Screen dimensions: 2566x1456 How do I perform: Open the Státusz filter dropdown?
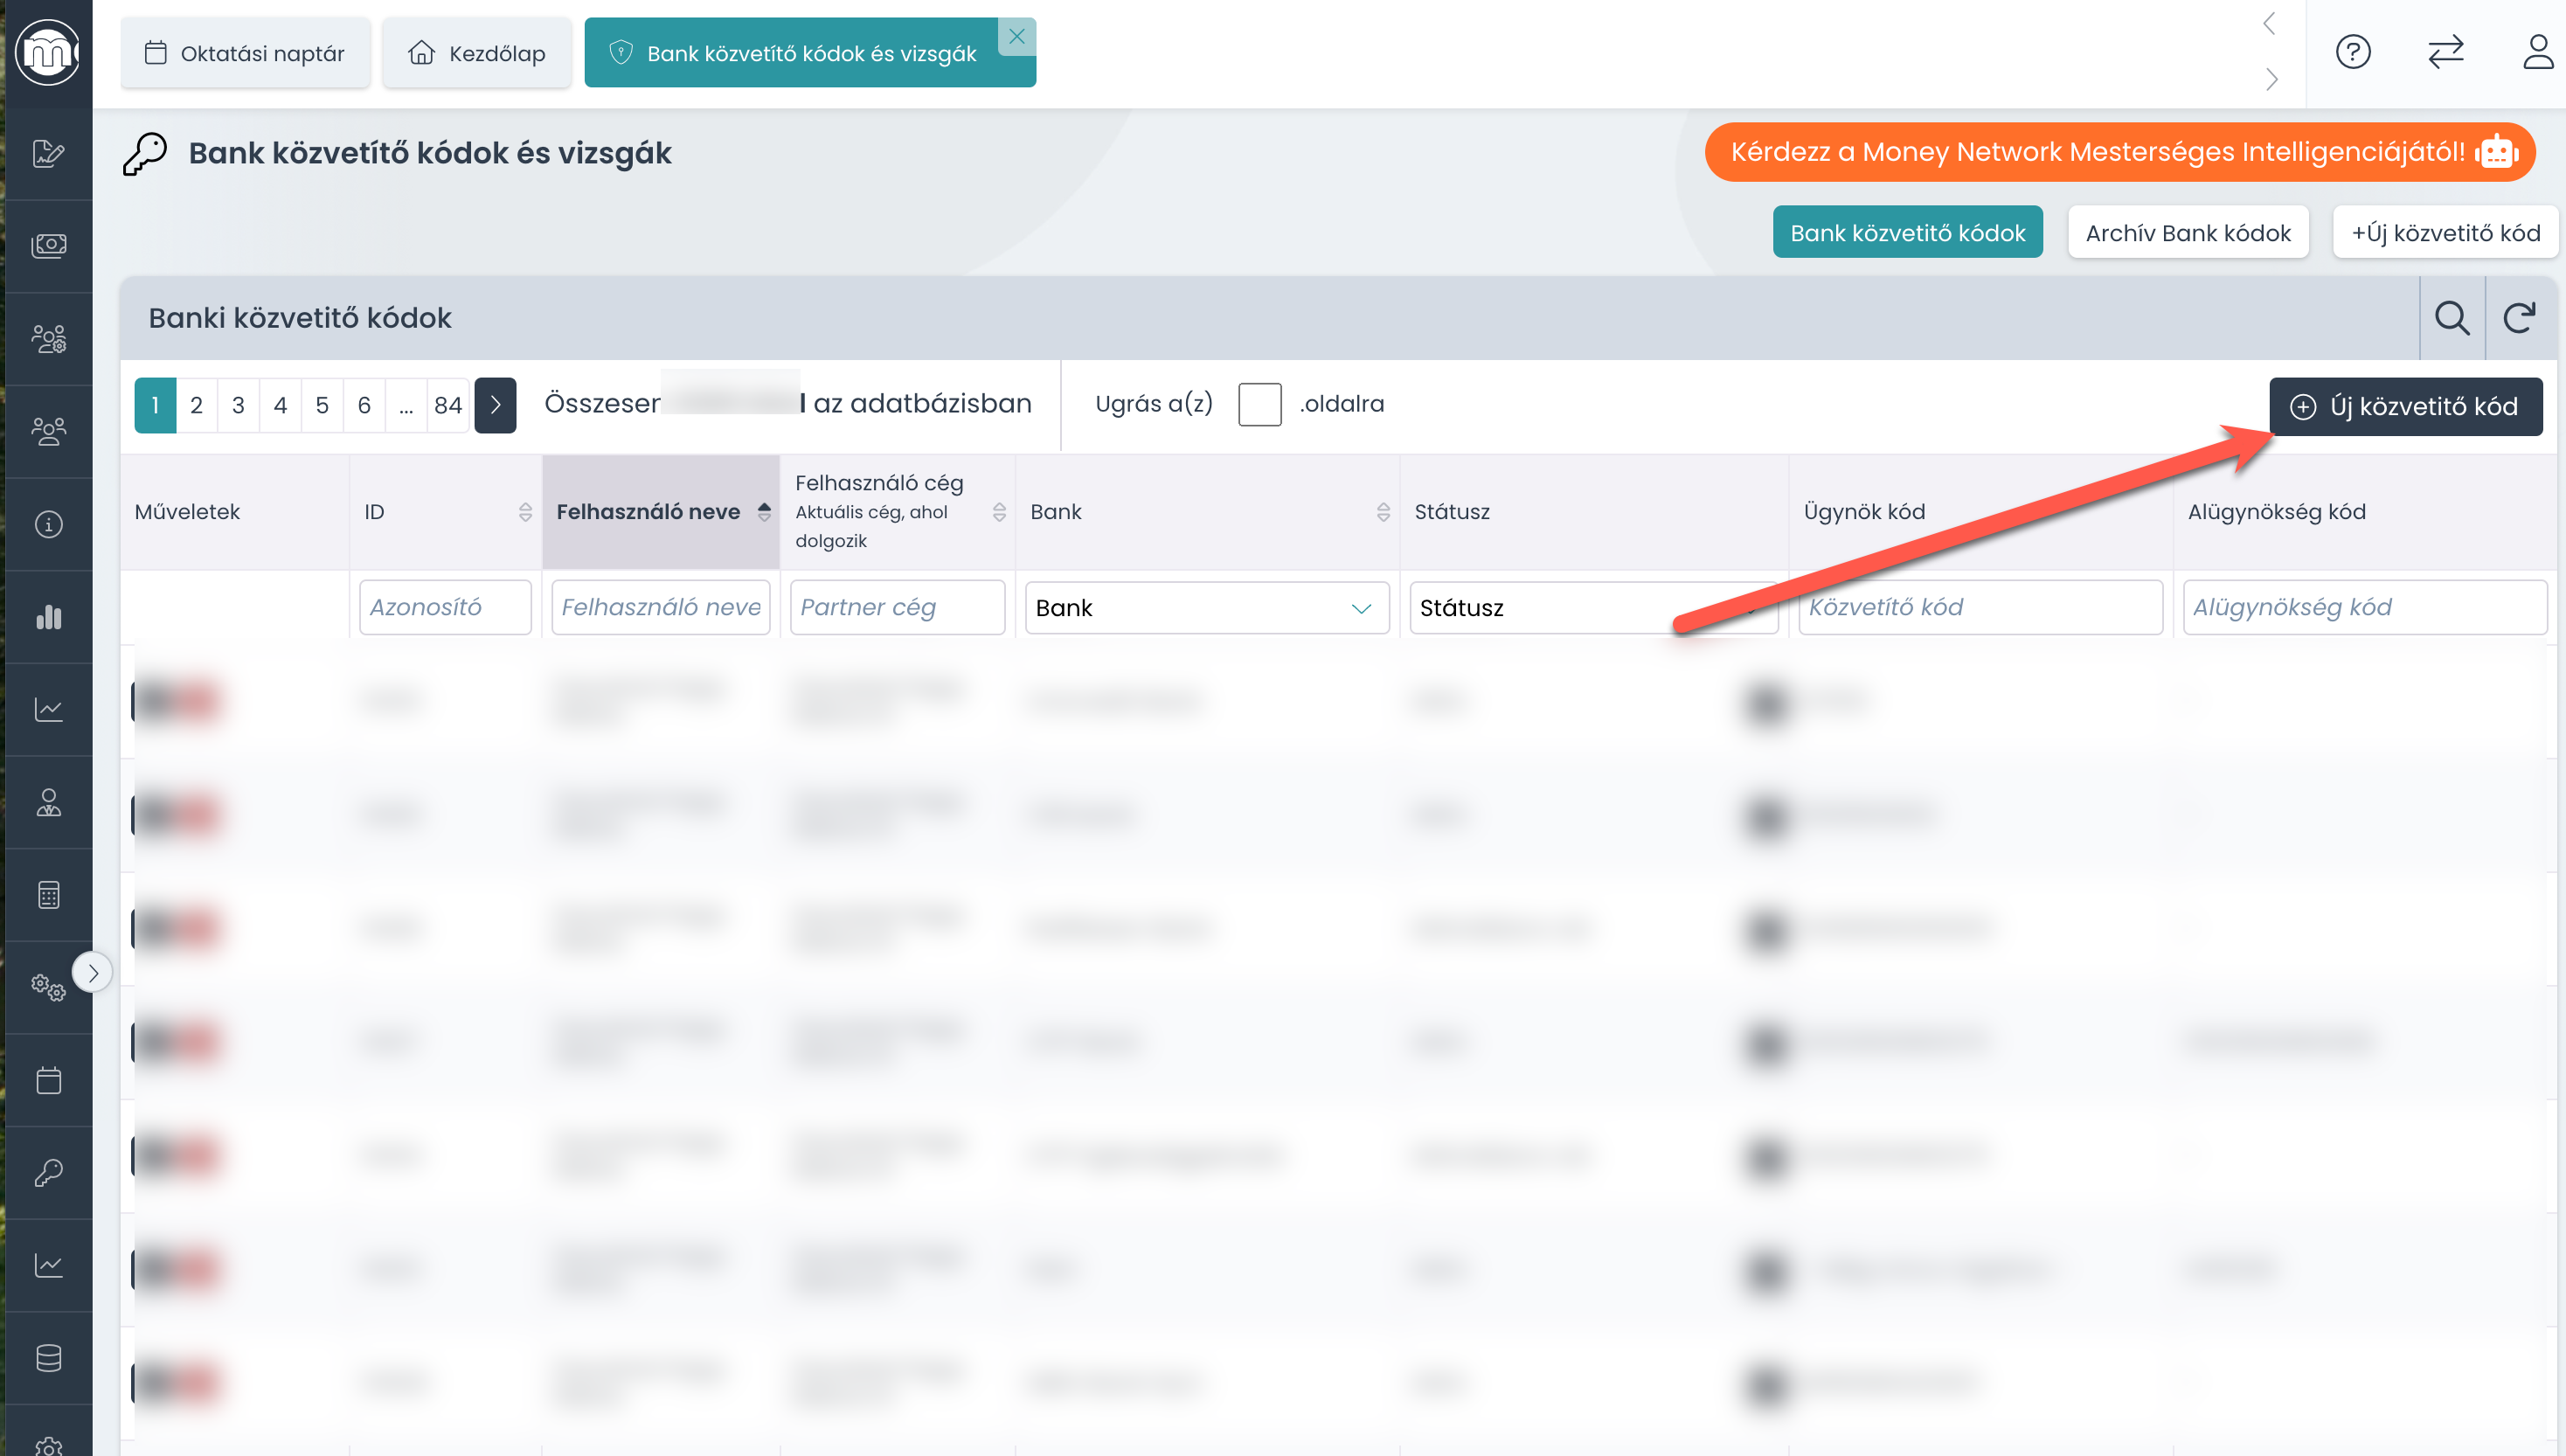pyautogui.click(x=1590, y=608)
